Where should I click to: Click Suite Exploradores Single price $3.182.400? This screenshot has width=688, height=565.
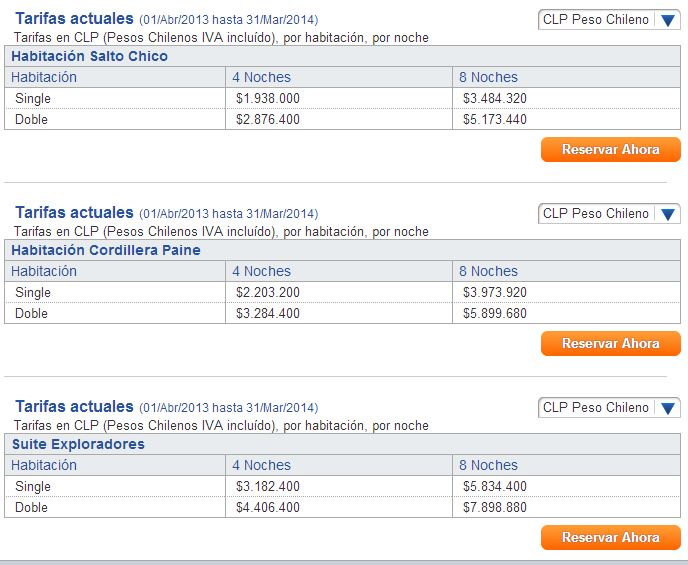(268, 486)
